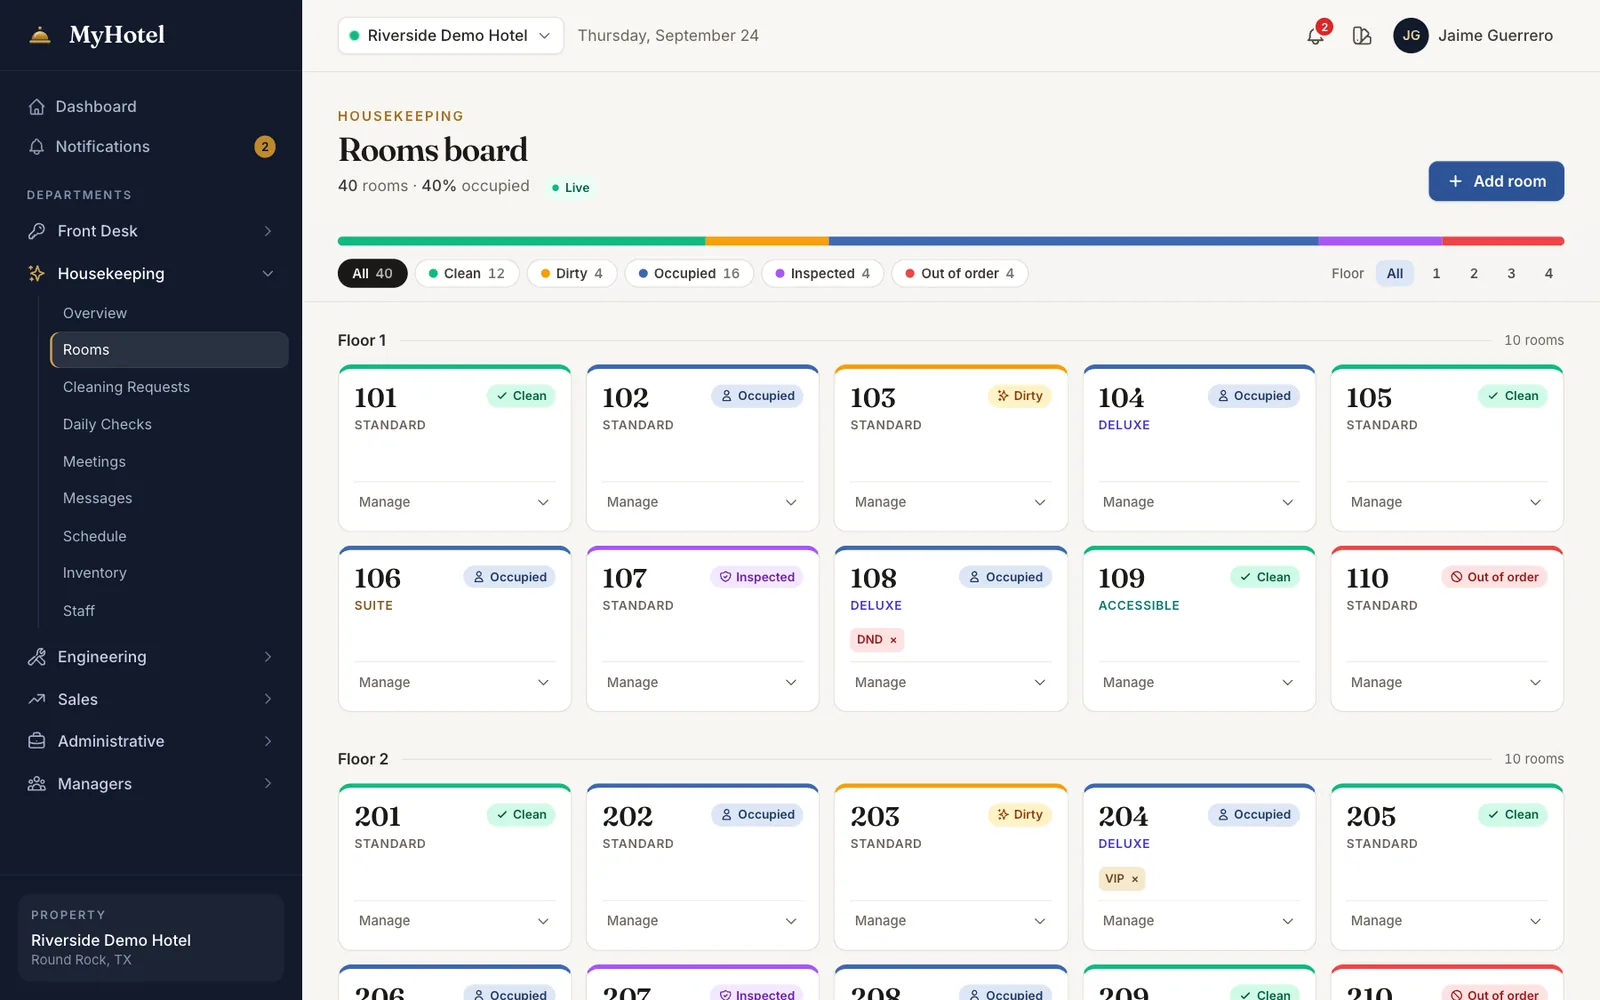Open the notifications bell in top bar
Screen dimensions: 1600x1000
click(1315, 36)
